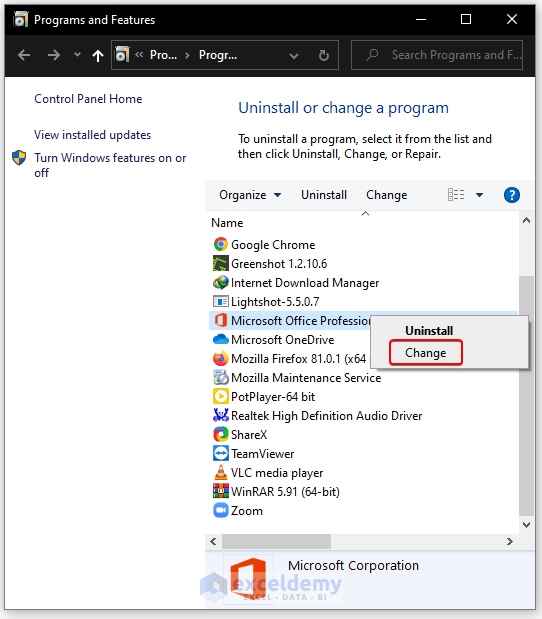Click the Microsoft Office icon in list

coord(221,320)
